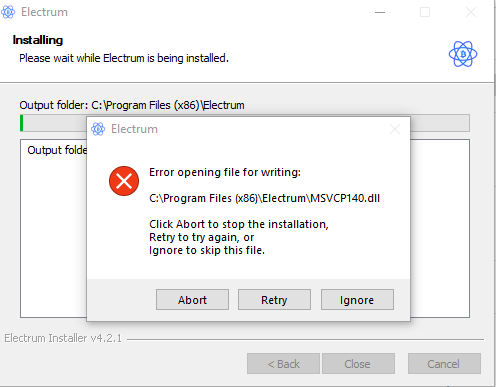Click the install log details box

[245, 228]
